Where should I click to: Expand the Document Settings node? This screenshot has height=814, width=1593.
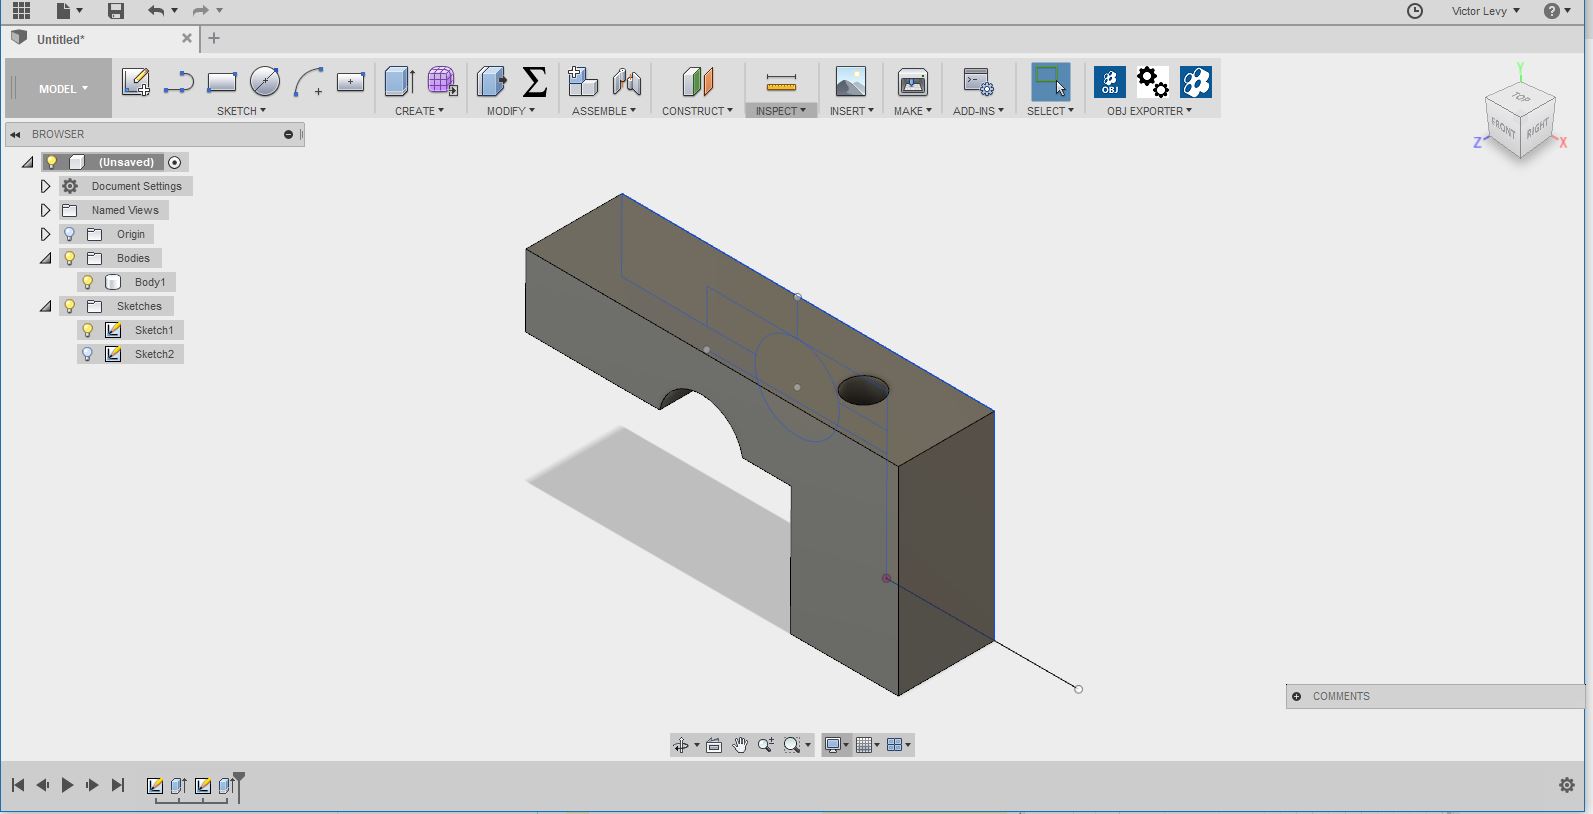pyautogui.click(x=45, y=186)
